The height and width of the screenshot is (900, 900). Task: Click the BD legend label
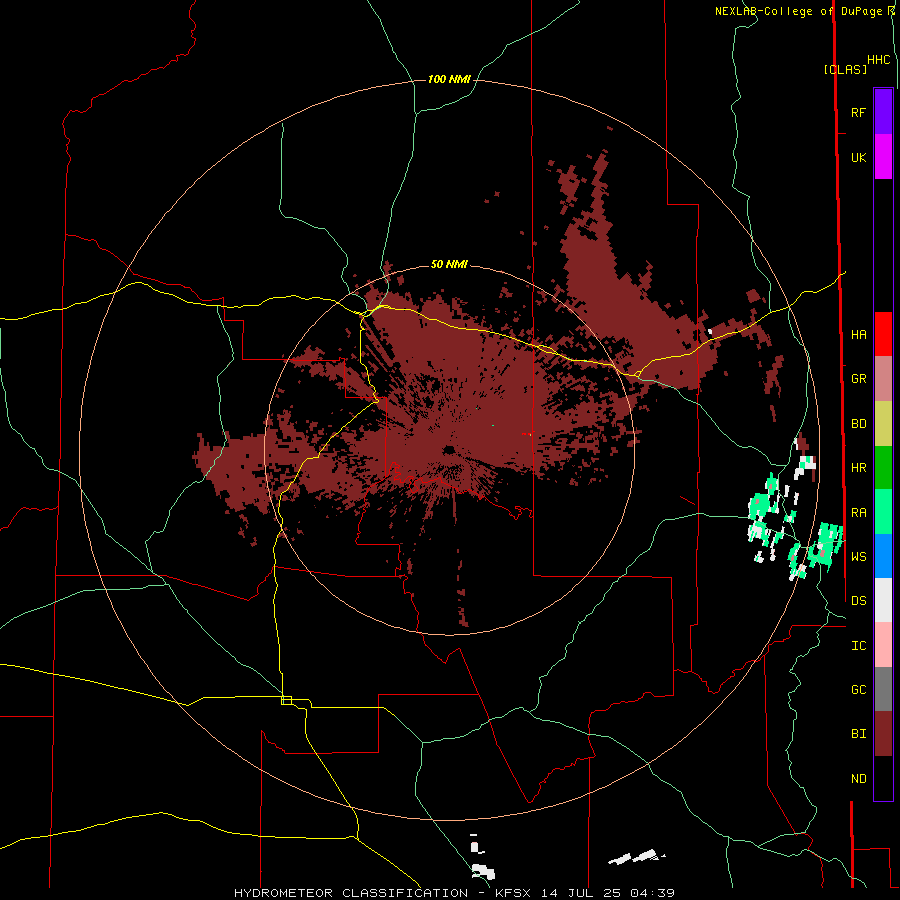[x=858, y=424]
